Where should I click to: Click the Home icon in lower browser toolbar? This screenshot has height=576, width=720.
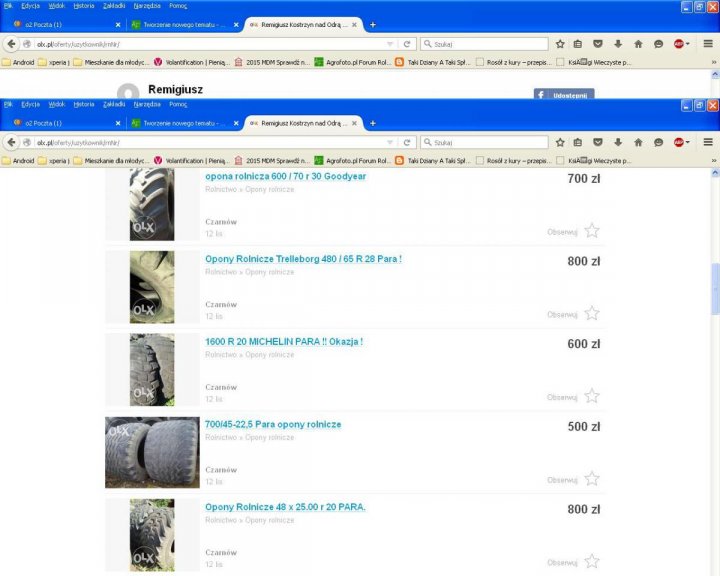(x=638, y=143)
